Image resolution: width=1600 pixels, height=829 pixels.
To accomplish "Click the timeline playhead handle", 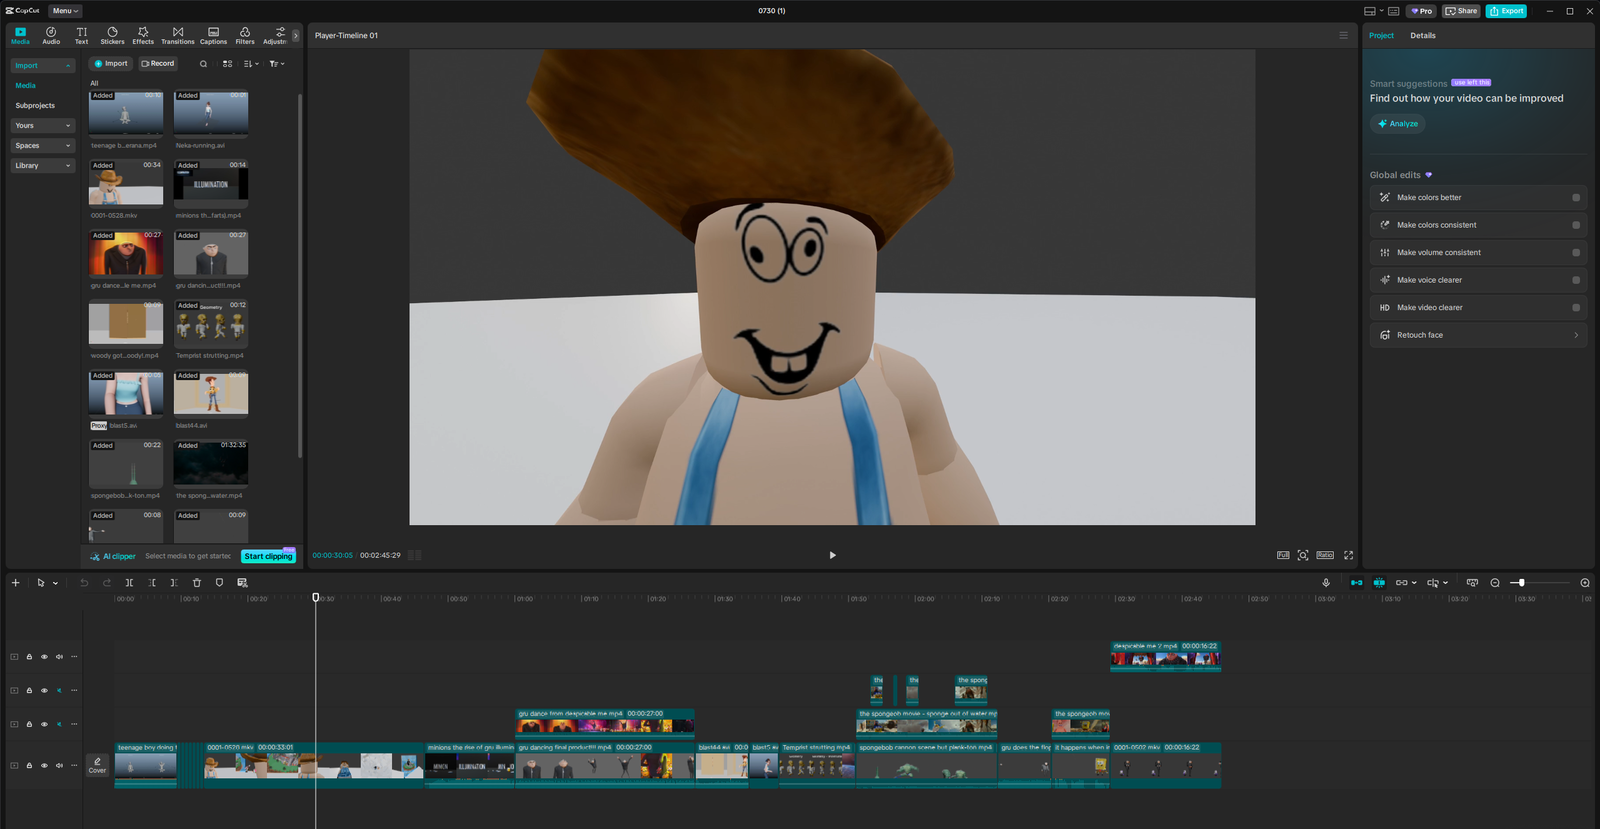I will [x=316, y=597].
